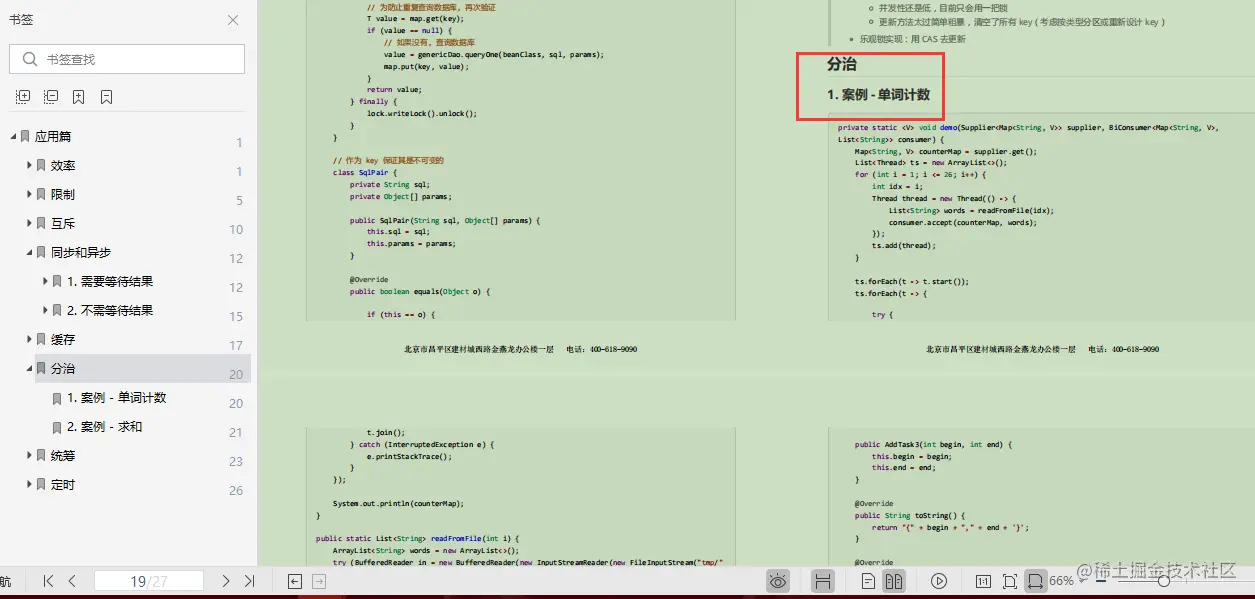Viewport: 1255px width, 599px height.
Task: Click the 1. 案例 - 单词计数 document heading
Action: (x=879, y=94)
